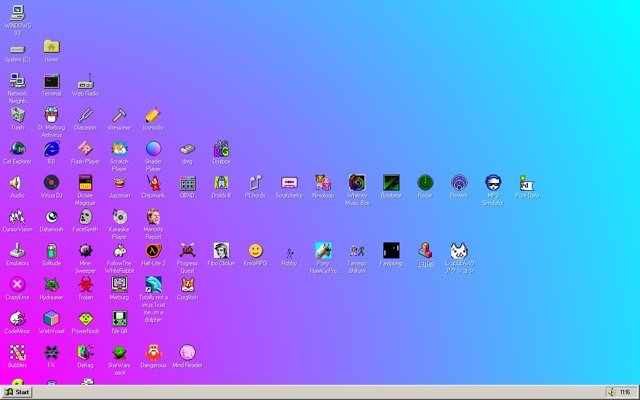This screenshot has width=640, height=400.
Task: Launch Fibo Clicker
Action: coord(221,251)
